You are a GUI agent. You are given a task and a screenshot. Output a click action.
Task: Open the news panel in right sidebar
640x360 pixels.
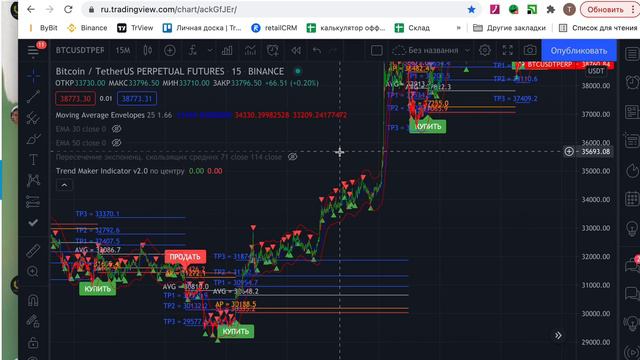pos(632,111)
